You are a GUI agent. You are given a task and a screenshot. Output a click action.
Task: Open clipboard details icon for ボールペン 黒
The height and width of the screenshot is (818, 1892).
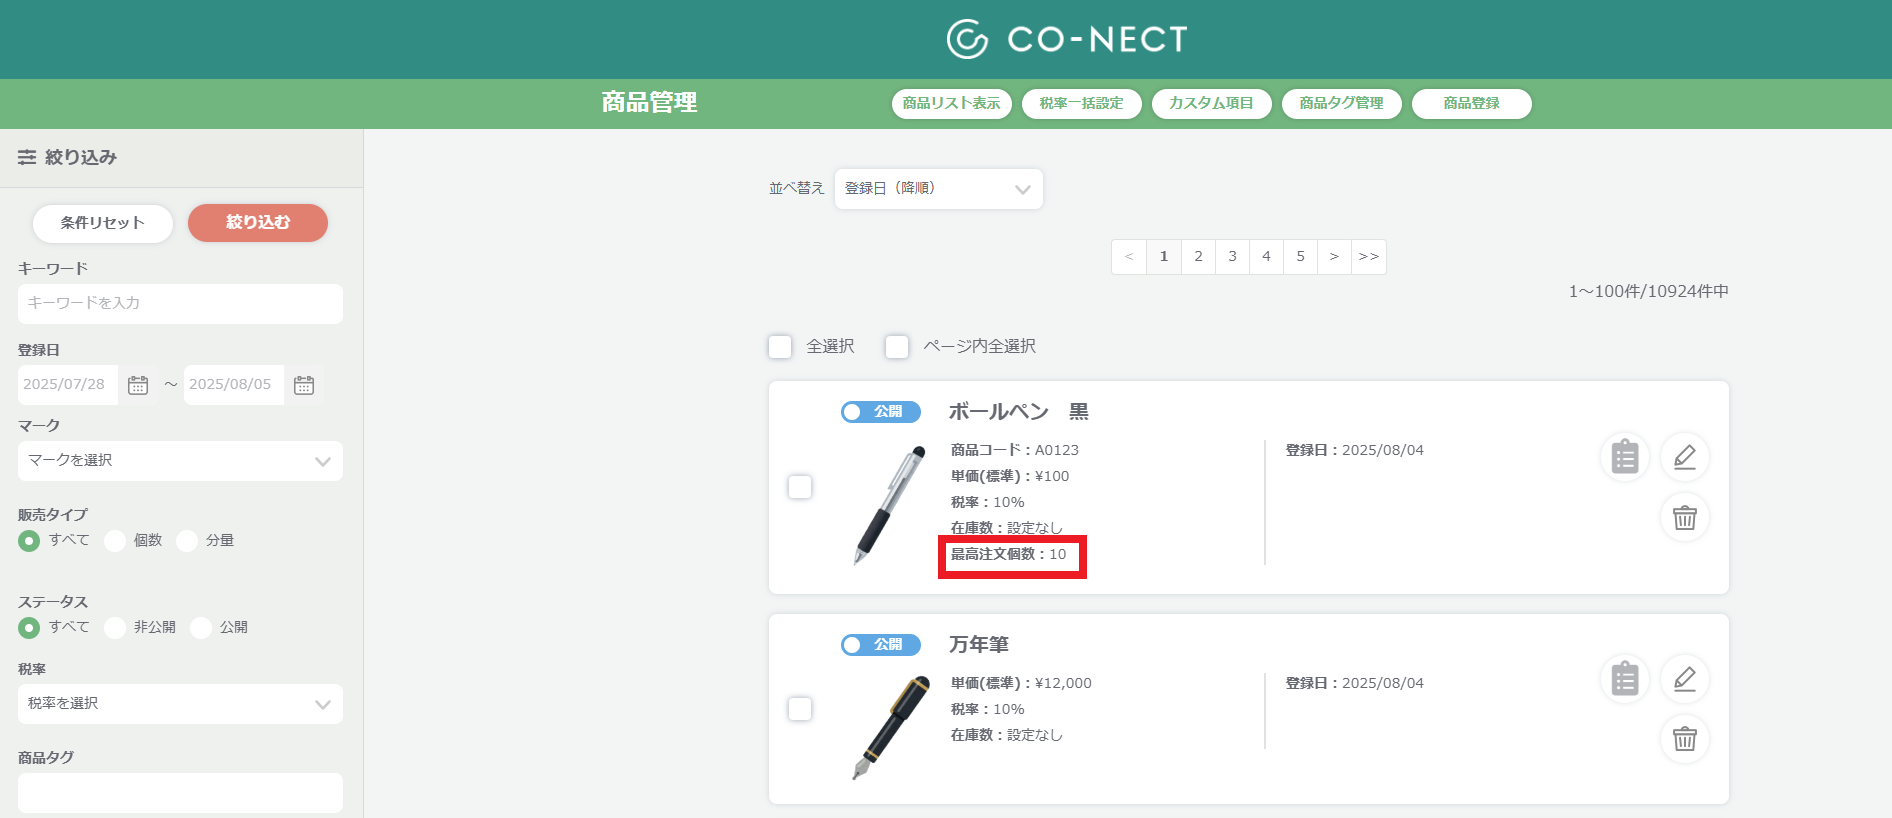[1625, 457]
